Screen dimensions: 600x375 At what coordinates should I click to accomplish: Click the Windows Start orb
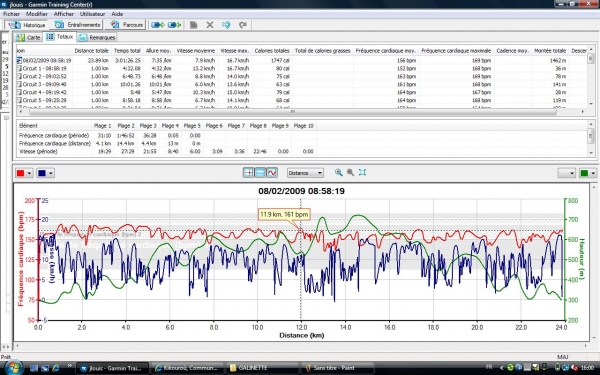pos(13,367)
